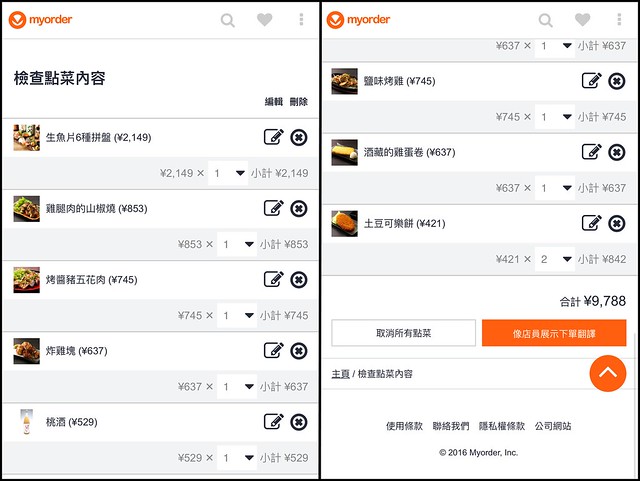Open 使用條款 footer link

coord(405,426)
